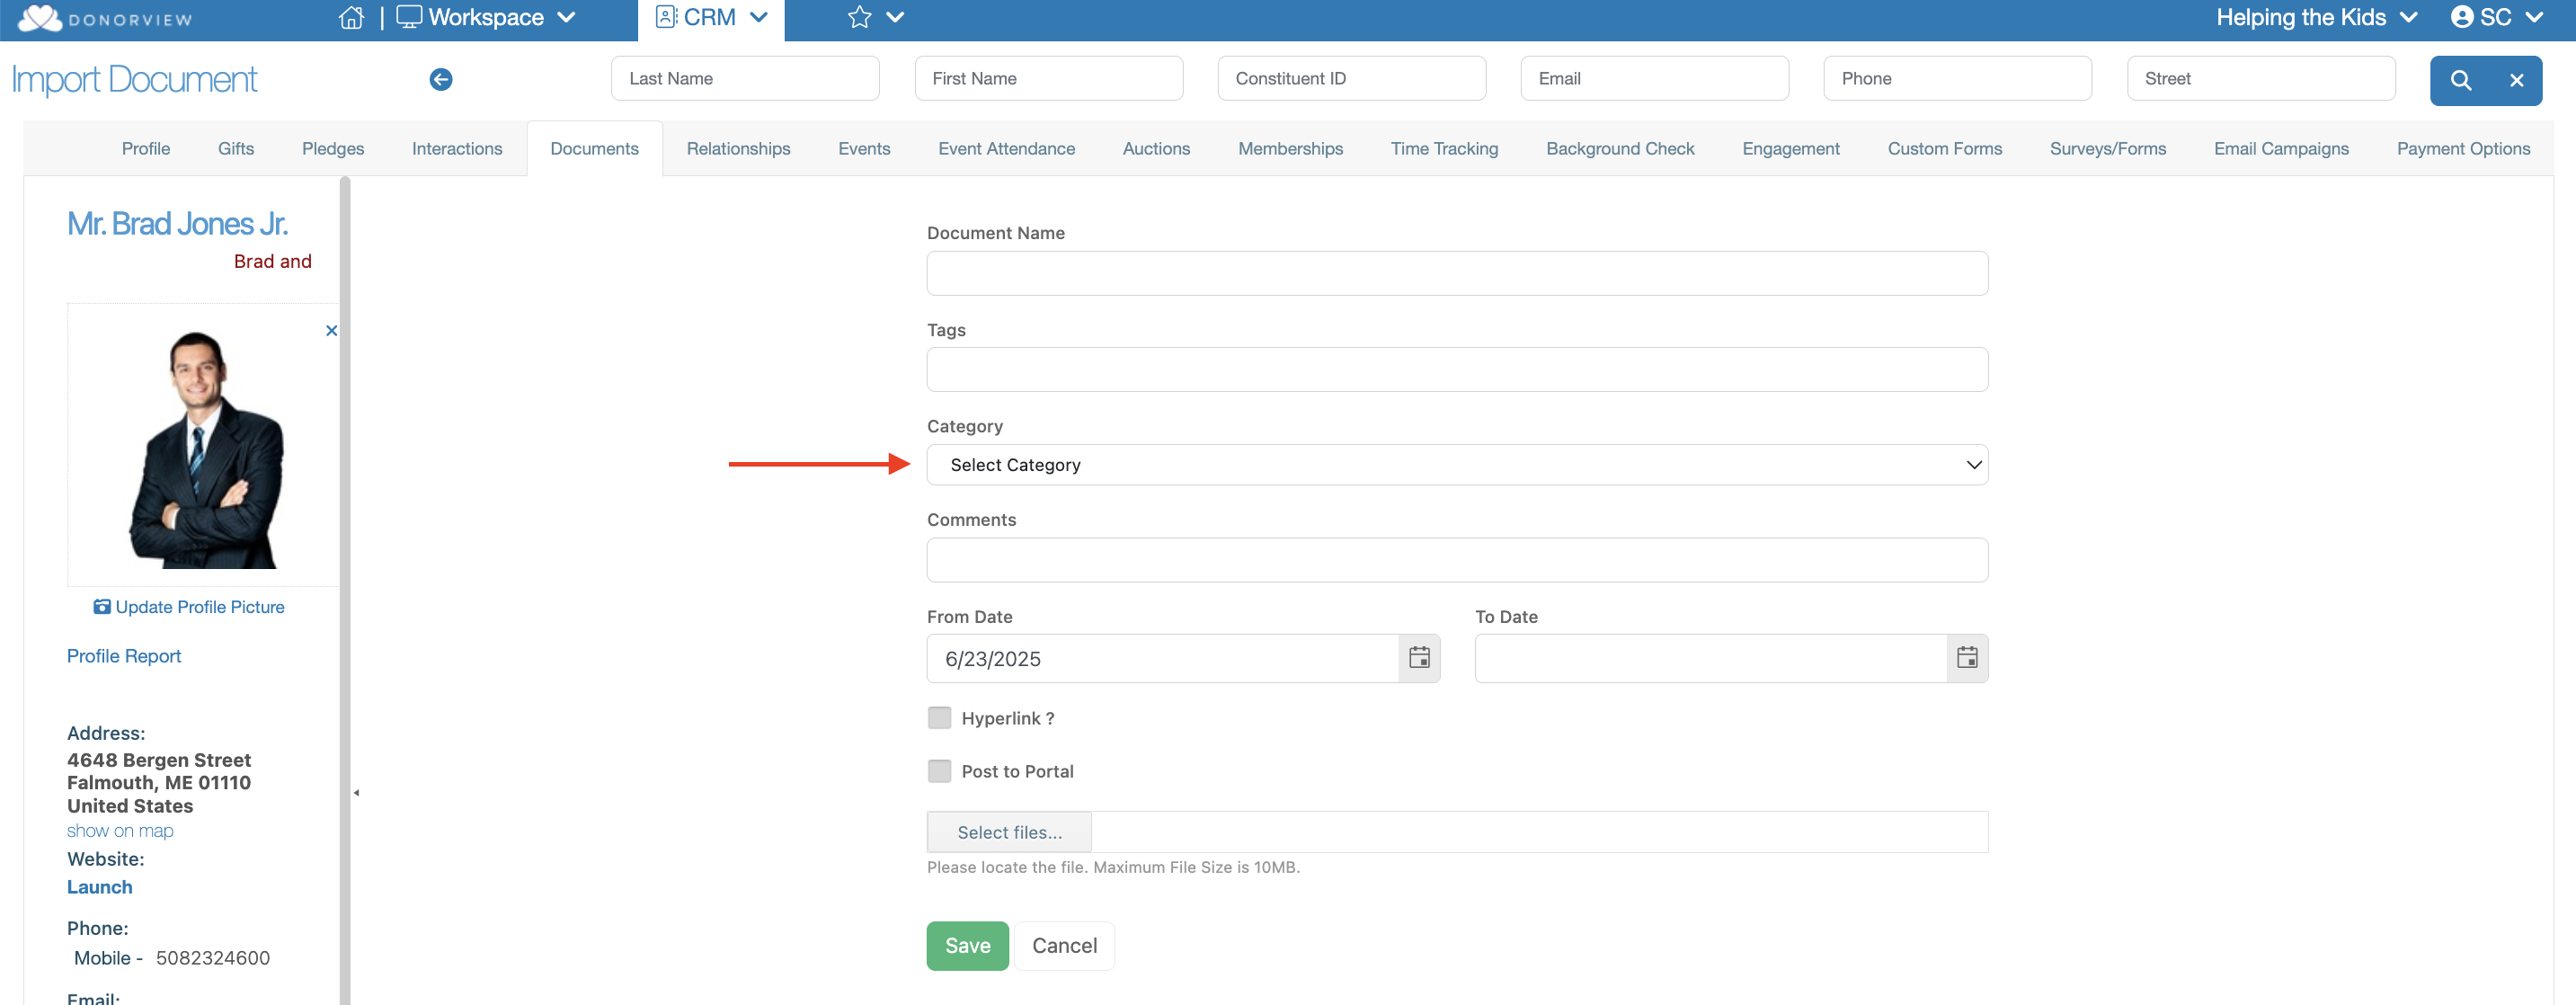
Task: Click the home icon in top bar
Action: point(351,18)
